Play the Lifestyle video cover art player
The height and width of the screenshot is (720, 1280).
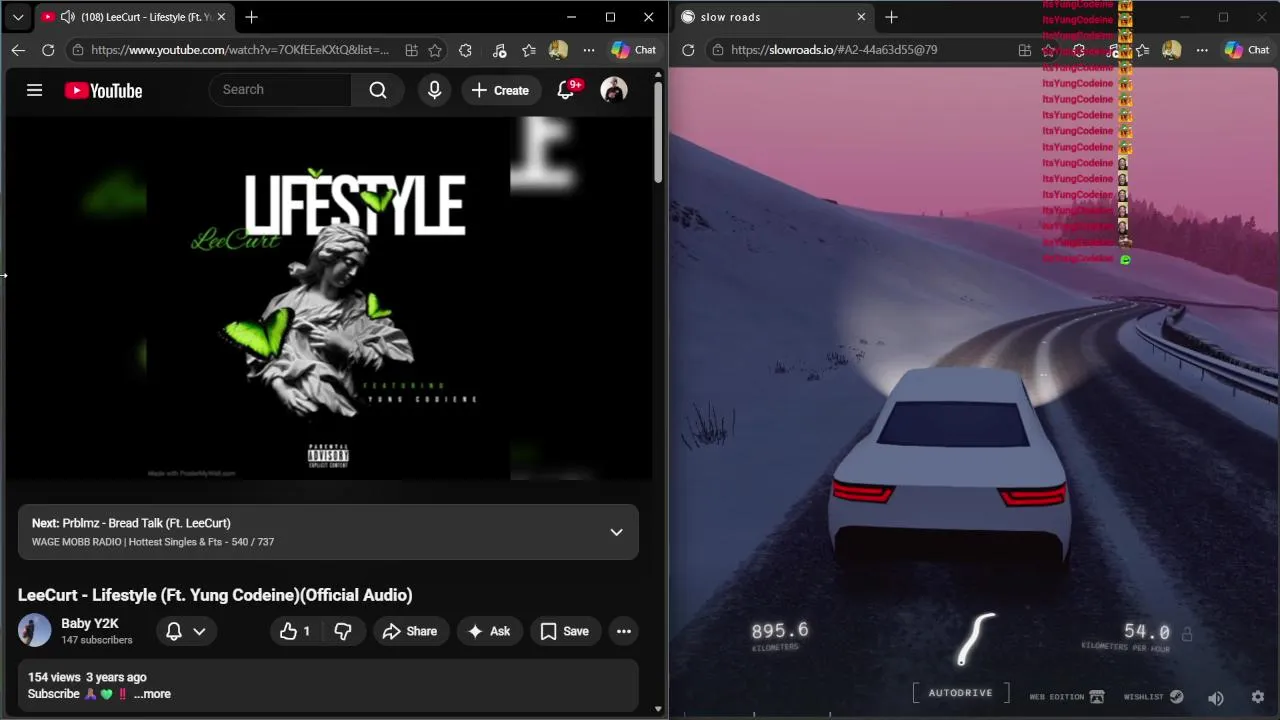[x=328, y=298]
